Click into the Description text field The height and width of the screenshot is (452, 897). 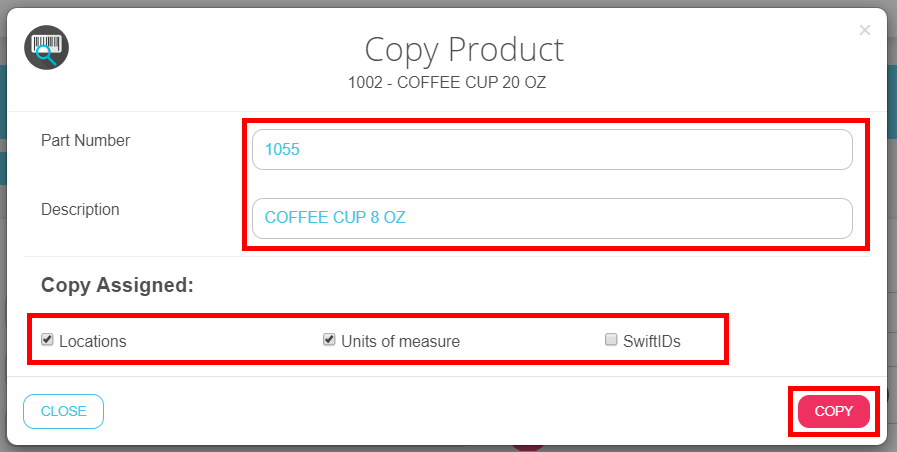coord(552,218)
